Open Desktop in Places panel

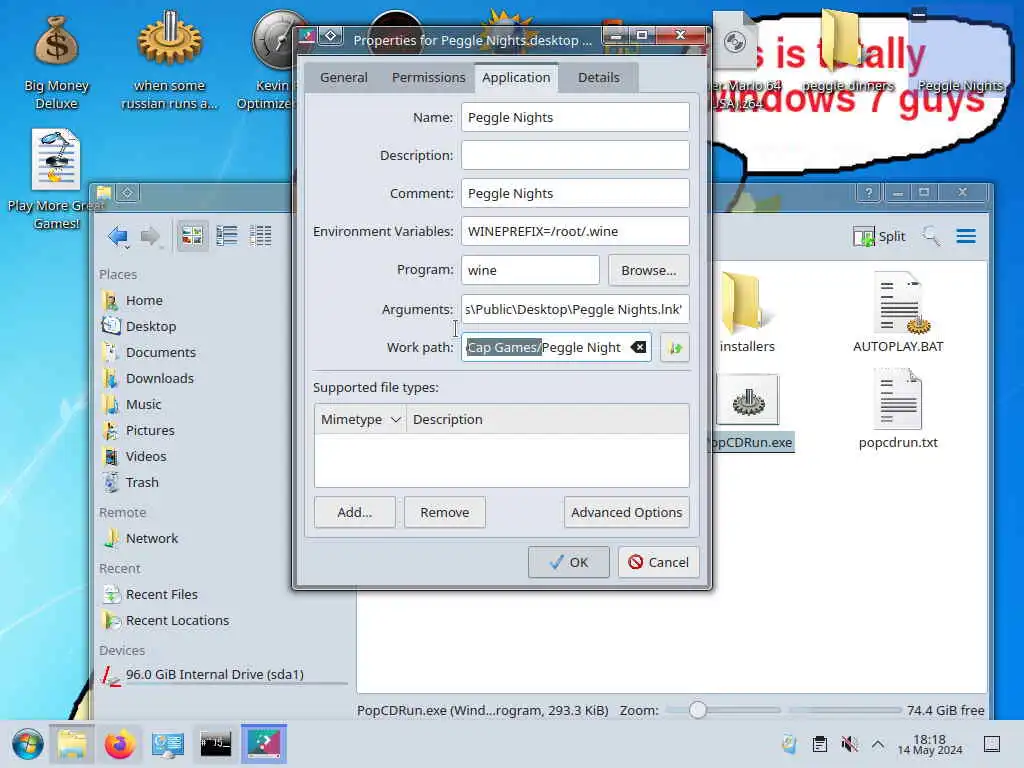point(151,326)
